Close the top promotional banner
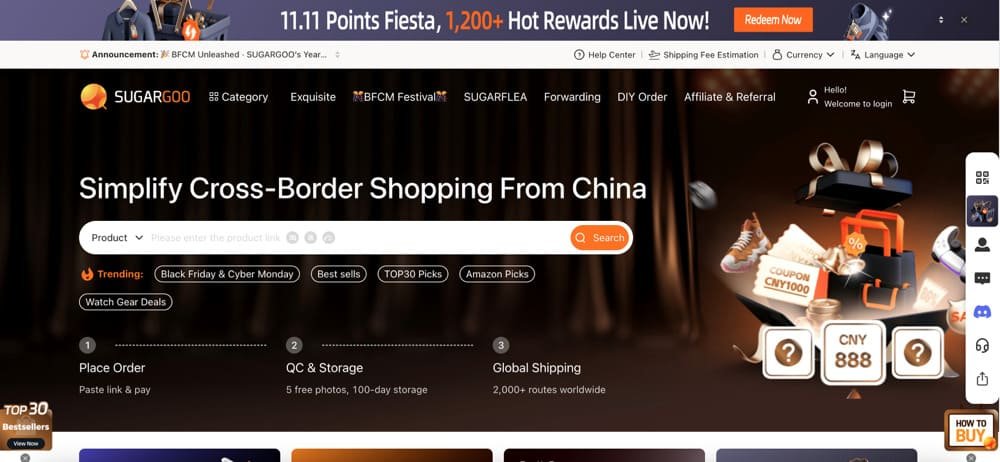The width and height of the screenshot is (1000, 462). (964, 20)
